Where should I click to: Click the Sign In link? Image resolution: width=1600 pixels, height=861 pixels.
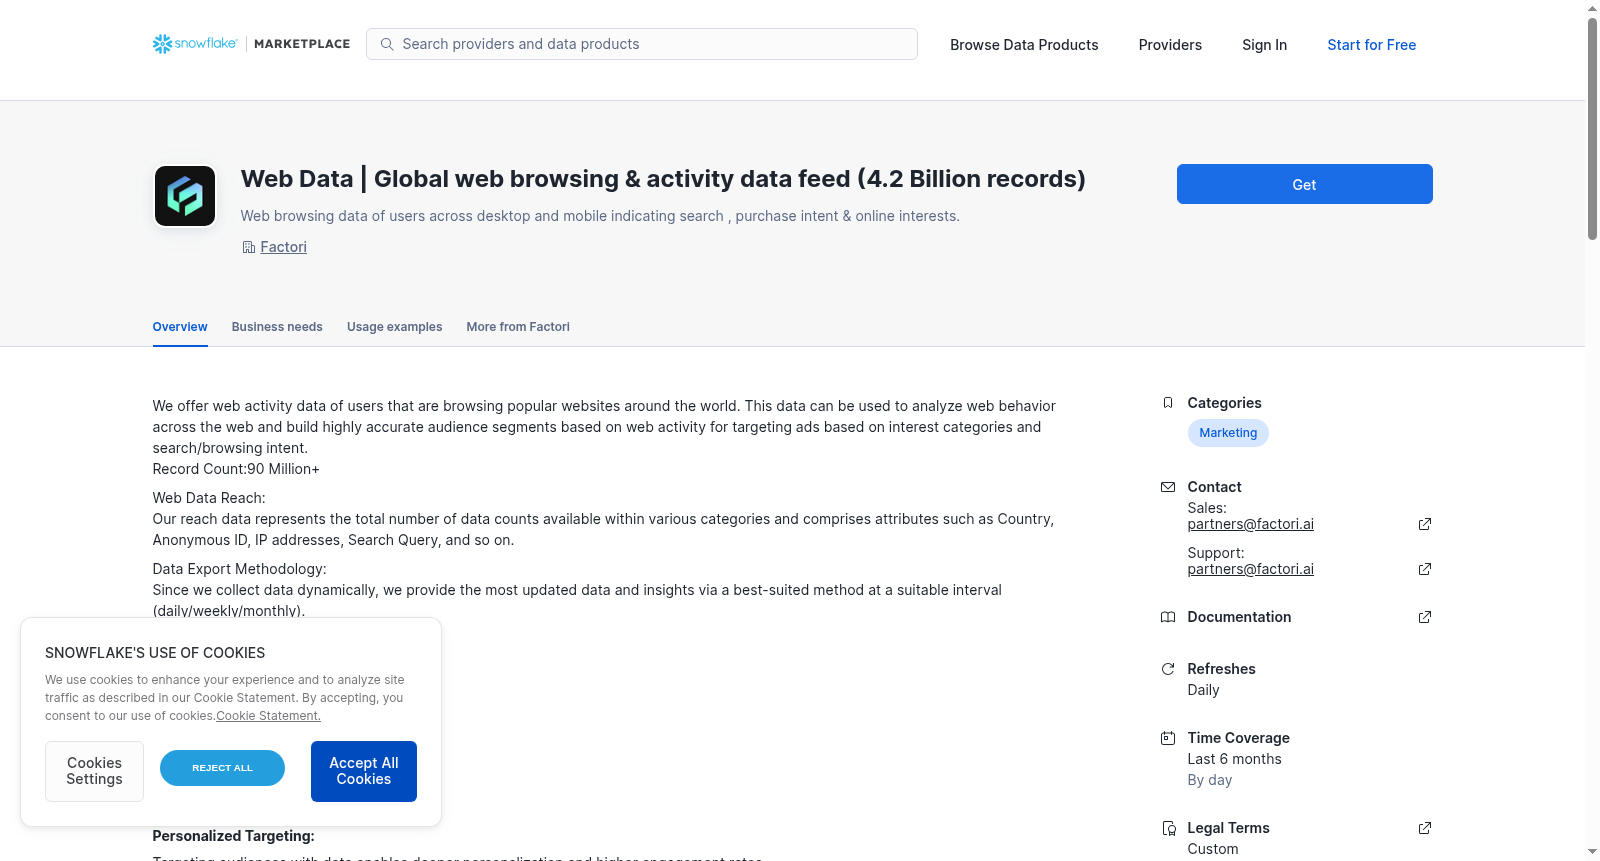[1265, 45]
